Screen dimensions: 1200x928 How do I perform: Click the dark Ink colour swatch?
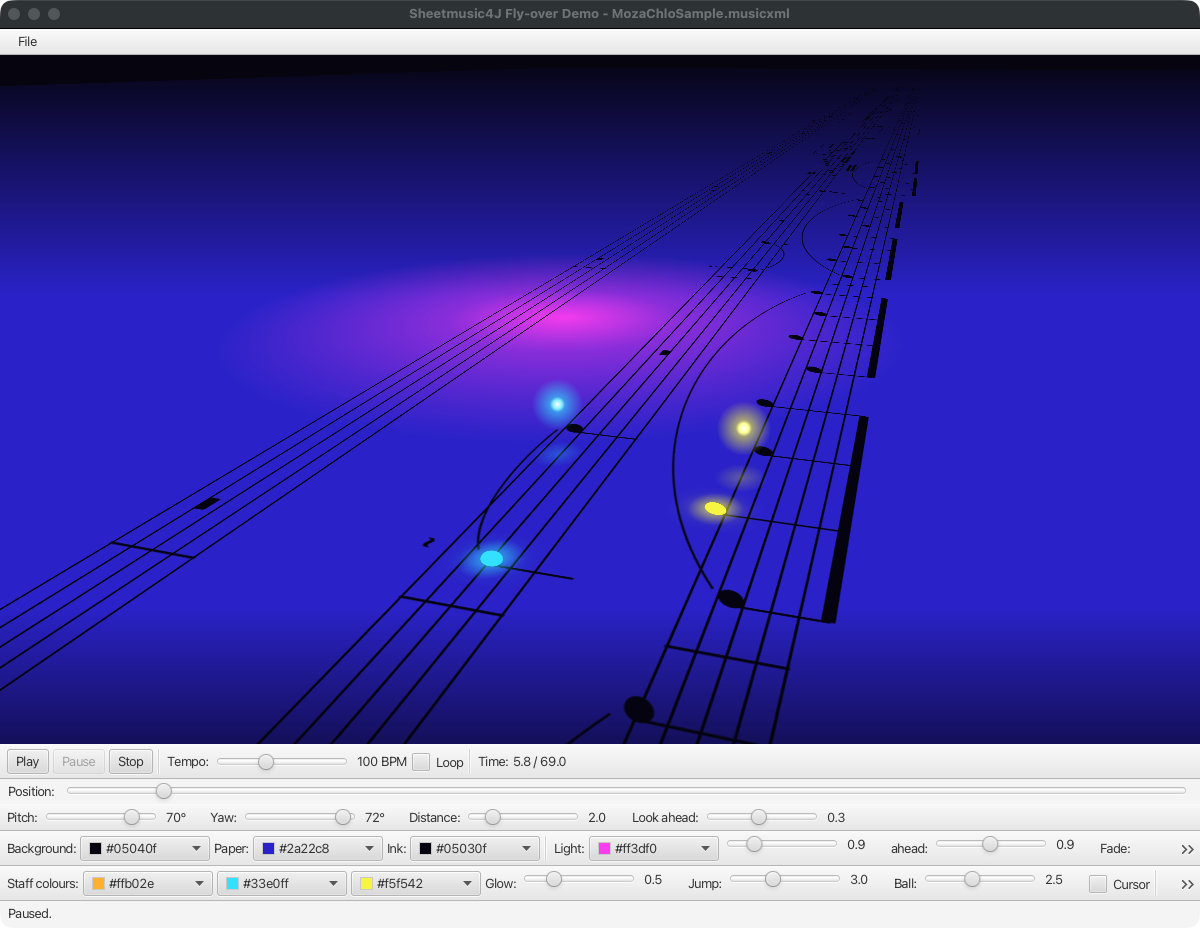425,849
